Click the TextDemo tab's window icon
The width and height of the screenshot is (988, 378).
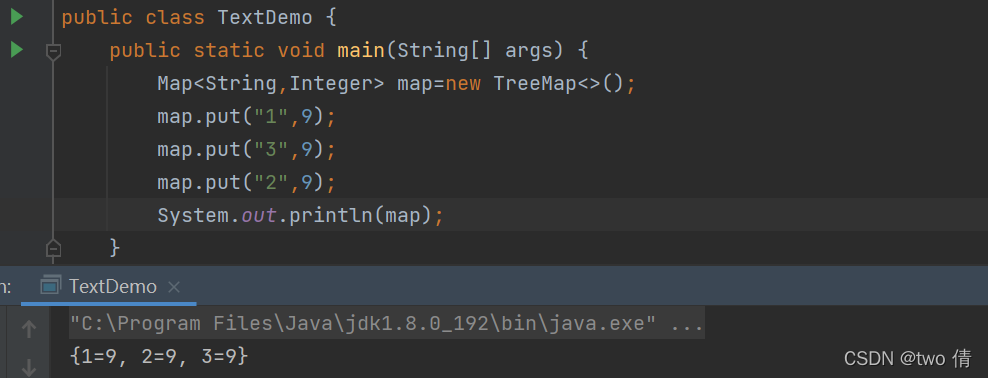[50, 286]
